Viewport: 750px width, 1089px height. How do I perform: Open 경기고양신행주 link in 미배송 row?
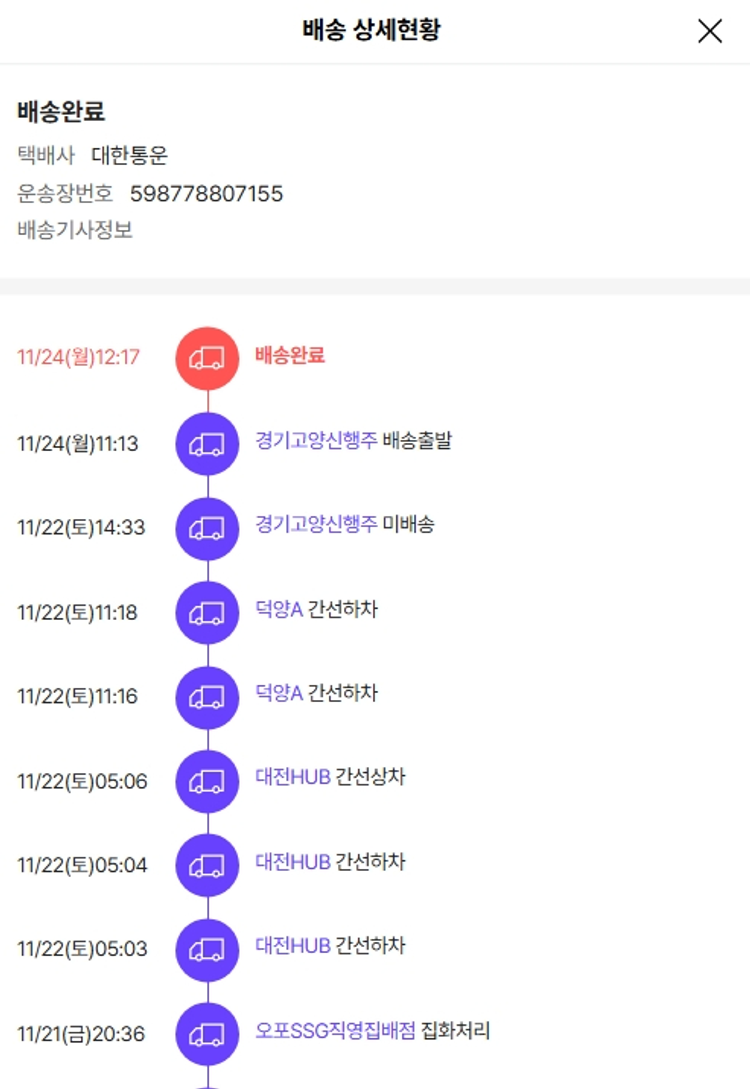(x=316, y=524)
